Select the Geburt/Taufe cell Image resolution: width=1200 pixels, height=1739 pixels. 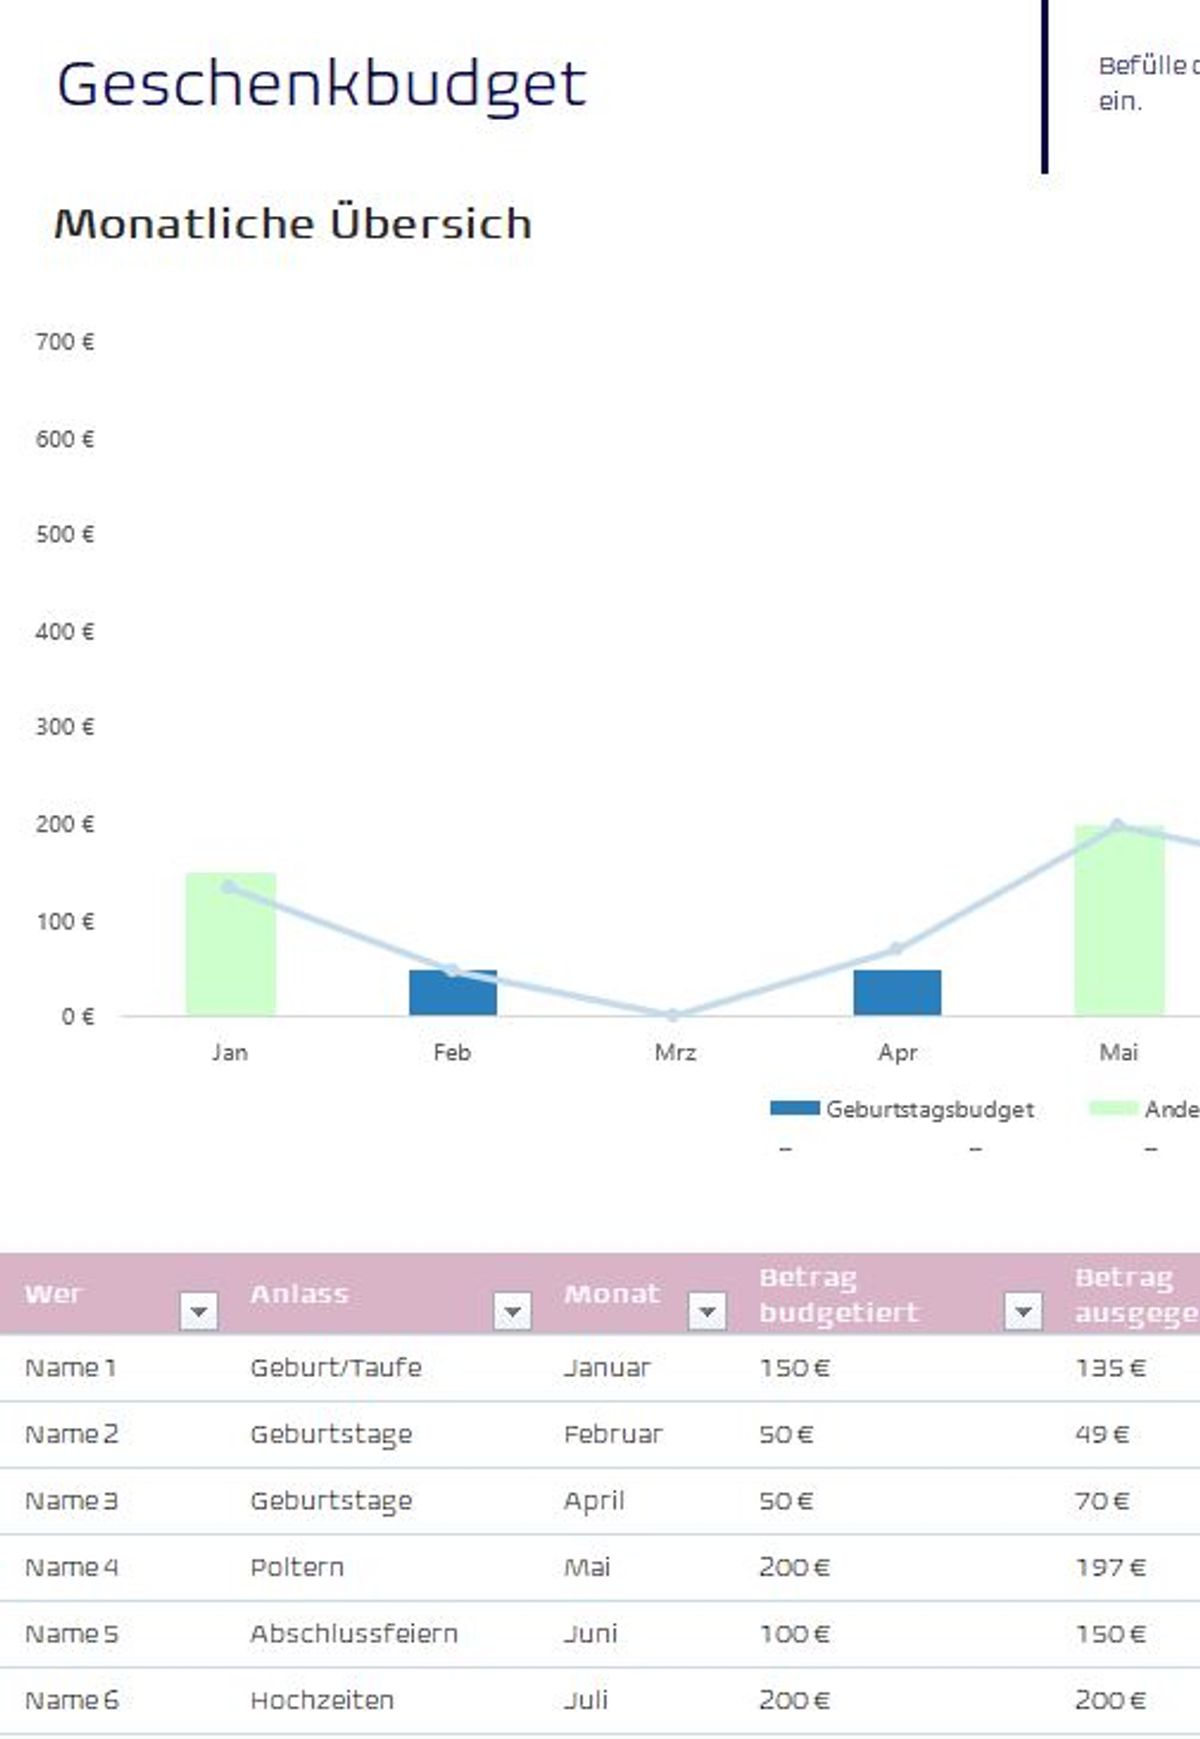[336, 1367]
